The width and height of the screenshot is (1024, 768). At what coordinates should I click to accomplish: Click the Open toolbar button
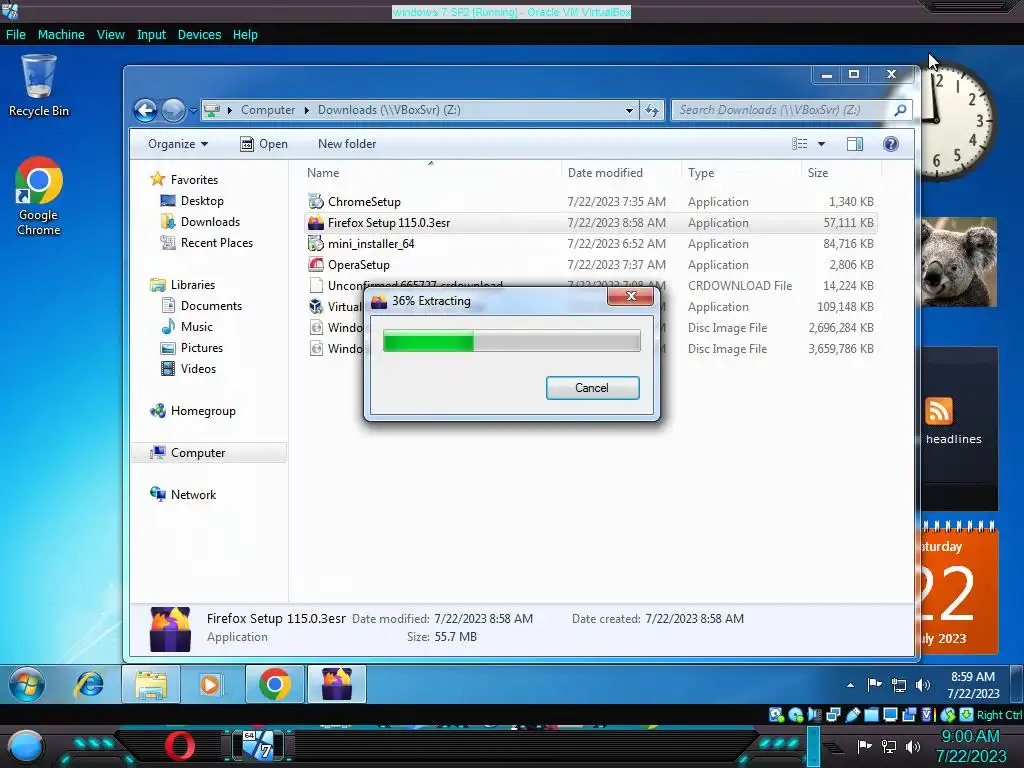pyautogui.click(x=264, y=144)
